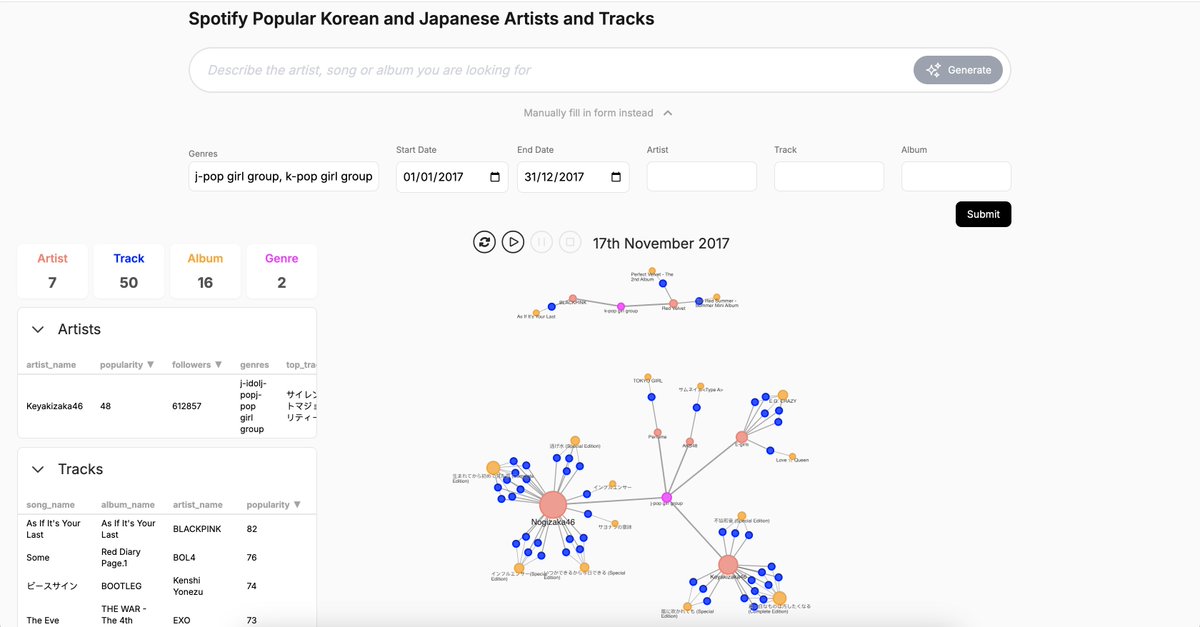Focus the Track filter text field
The width and height of the screenshot is (1200, 627).
pyautogui.click(x=829, y=176)
